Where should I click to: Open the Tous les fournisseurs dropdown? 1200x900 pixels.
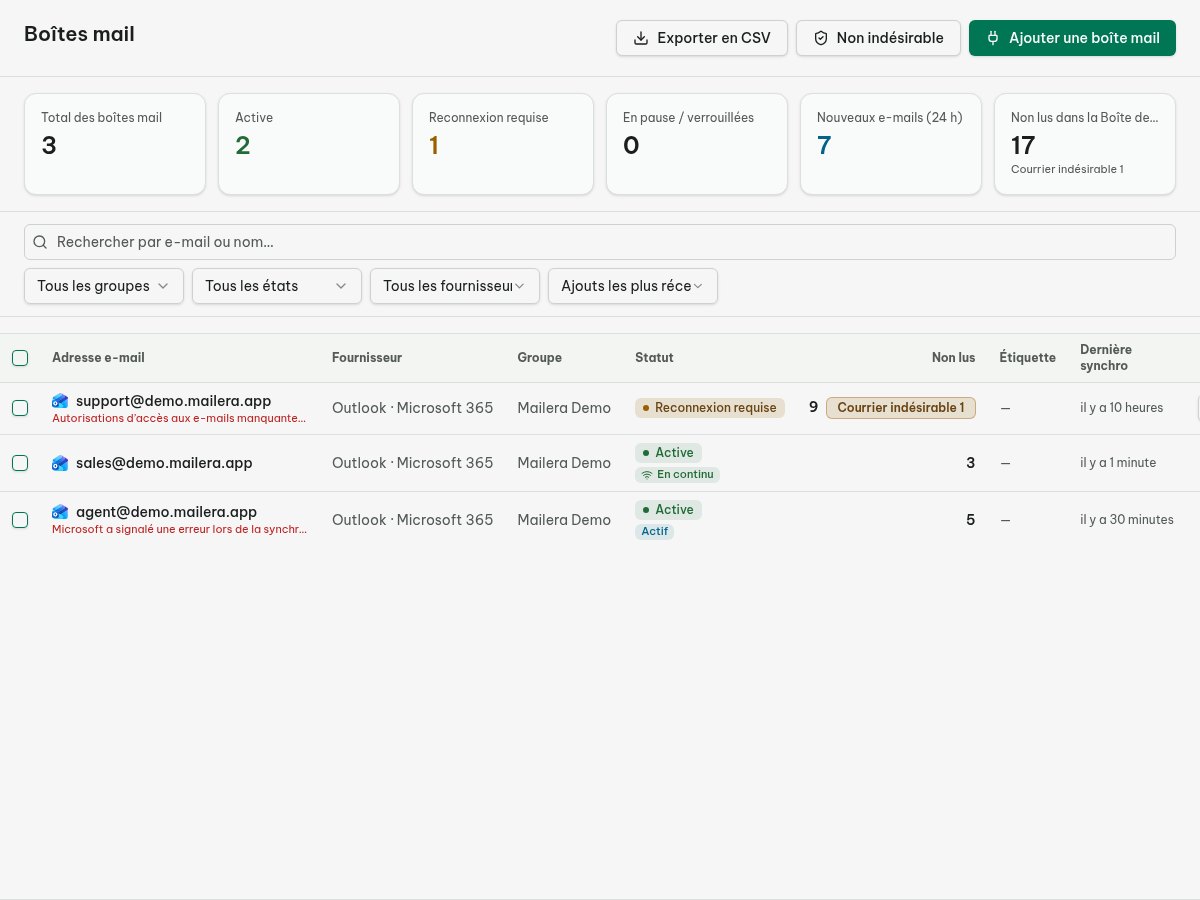(x=455, y=286)
